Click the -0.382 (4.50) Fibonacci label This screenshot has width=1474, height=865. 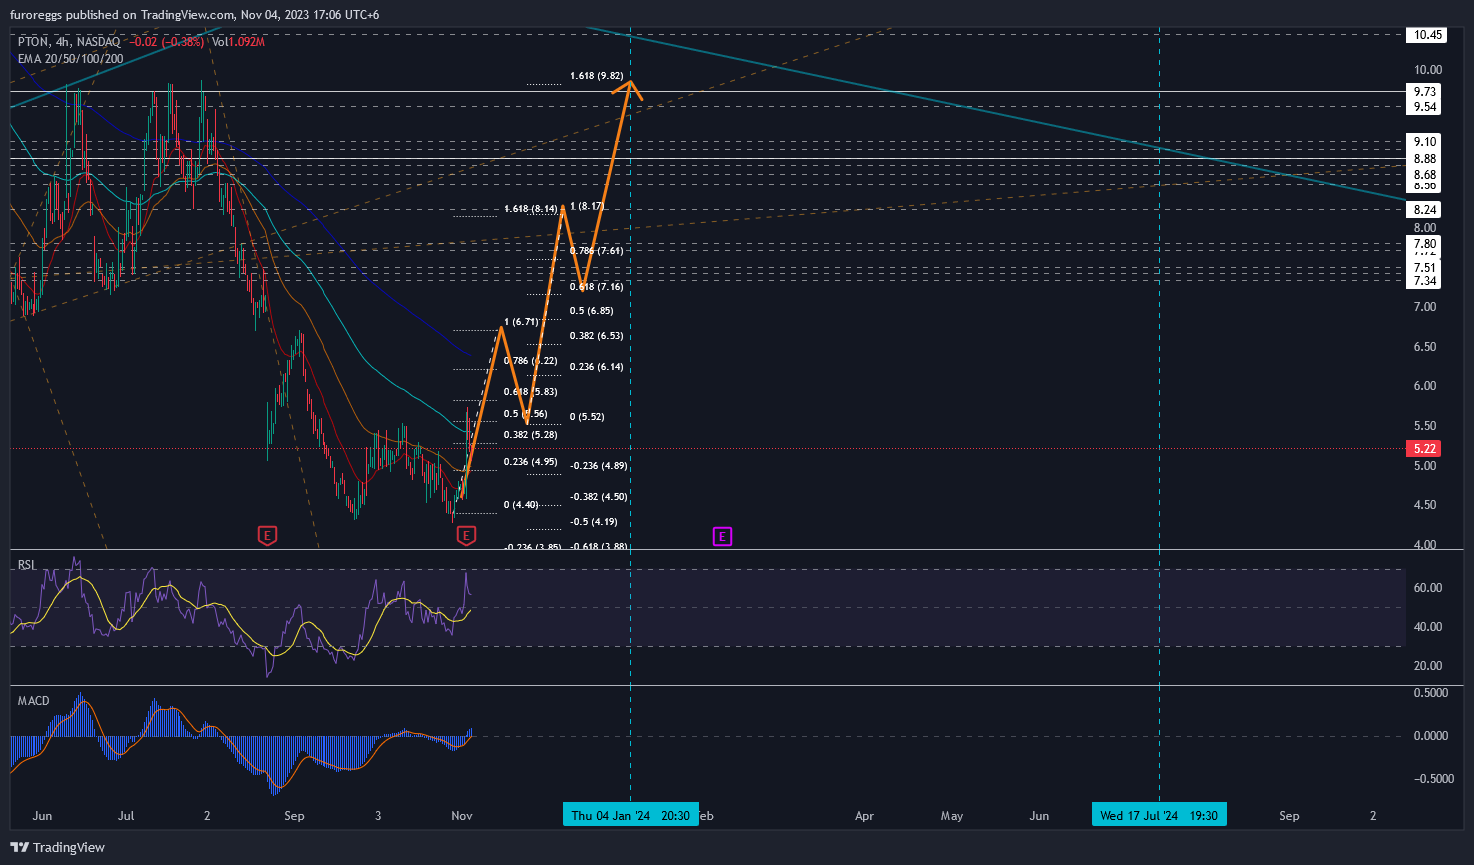598,497
